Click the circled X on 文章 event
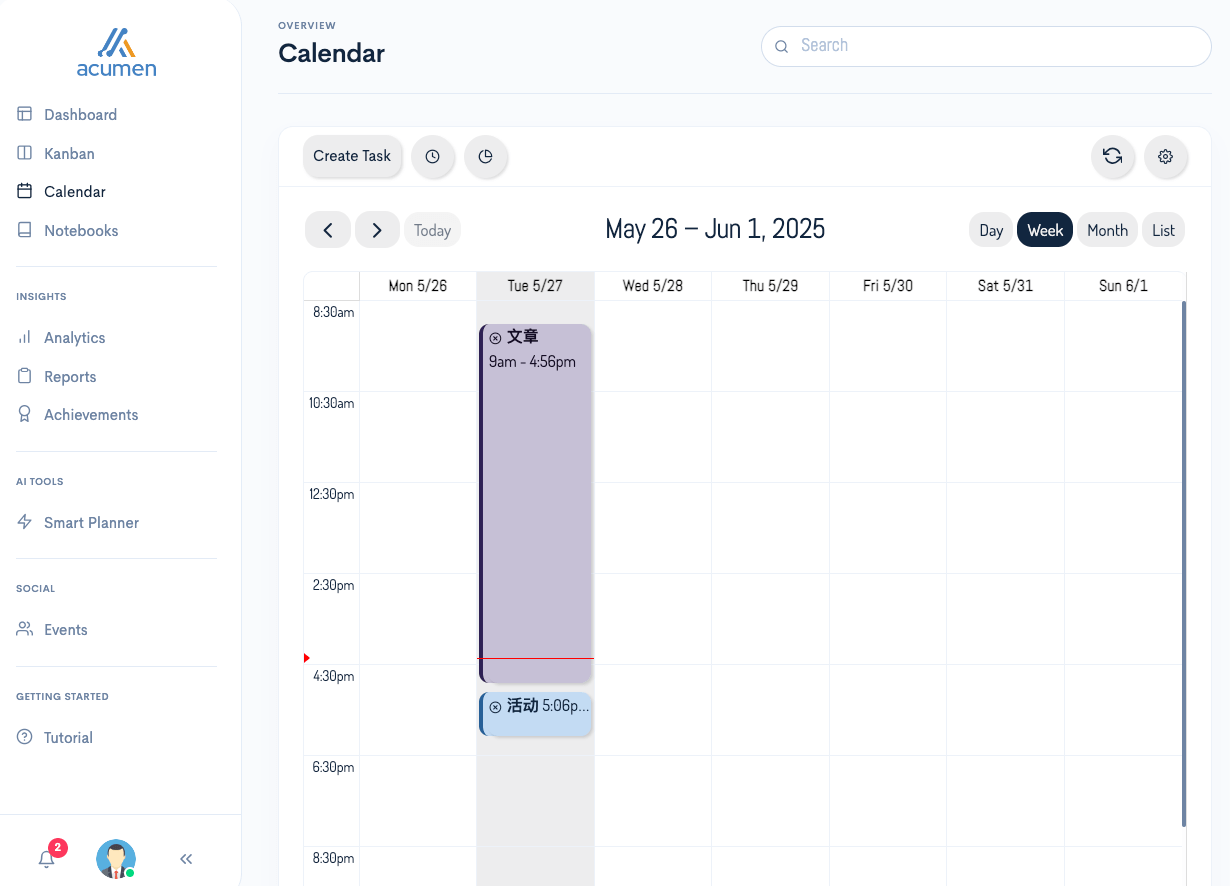Screen dimensions: 1230x886 coord(495,338)
